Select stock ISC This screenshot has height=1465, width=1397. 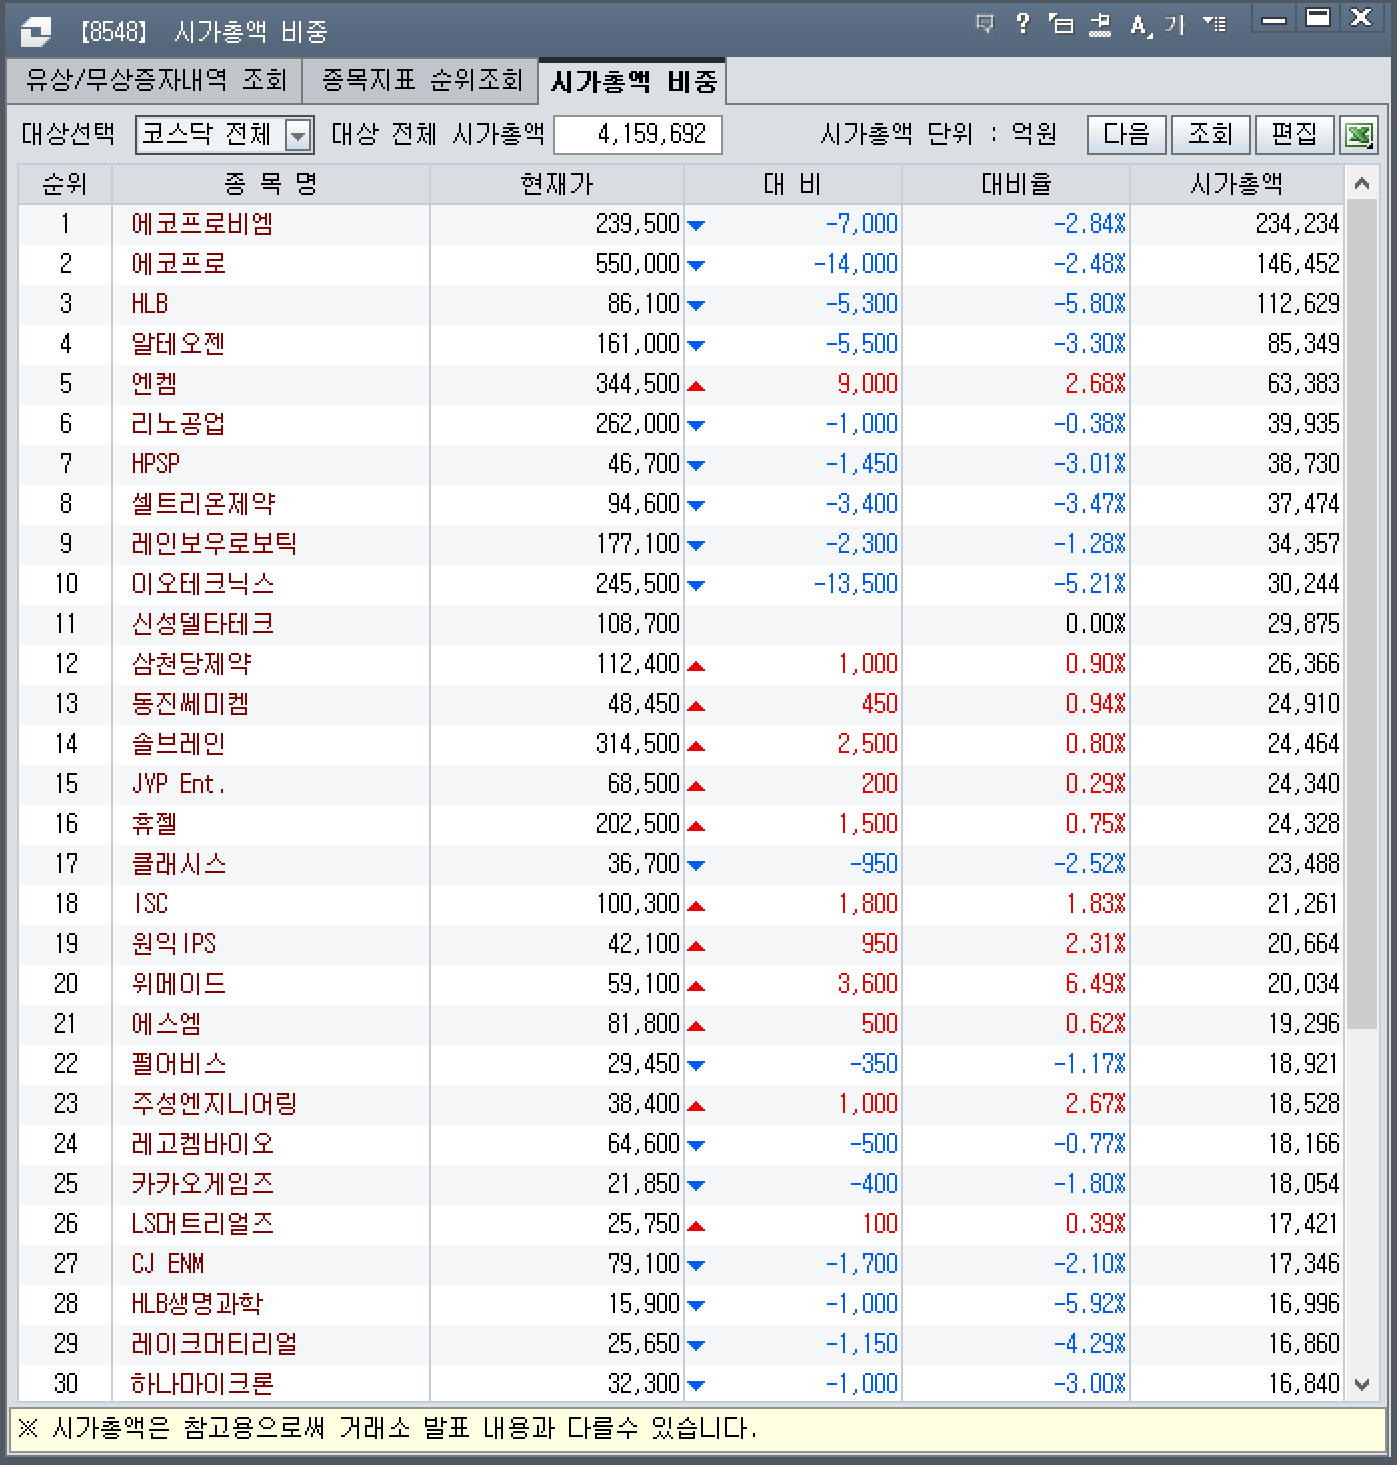(x=151, y=904)
